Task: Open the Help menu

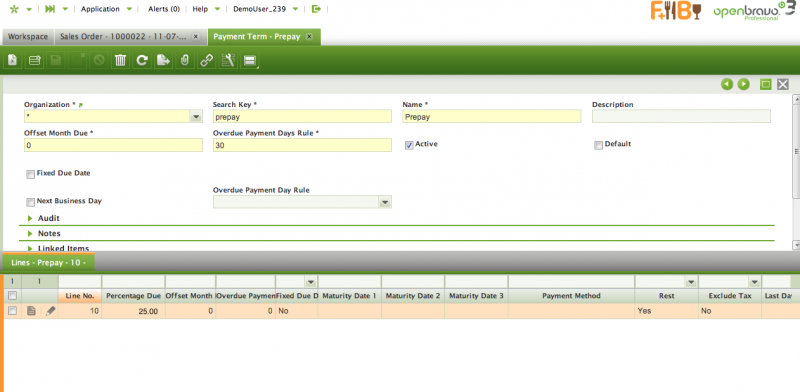Action: coord(206,9)
